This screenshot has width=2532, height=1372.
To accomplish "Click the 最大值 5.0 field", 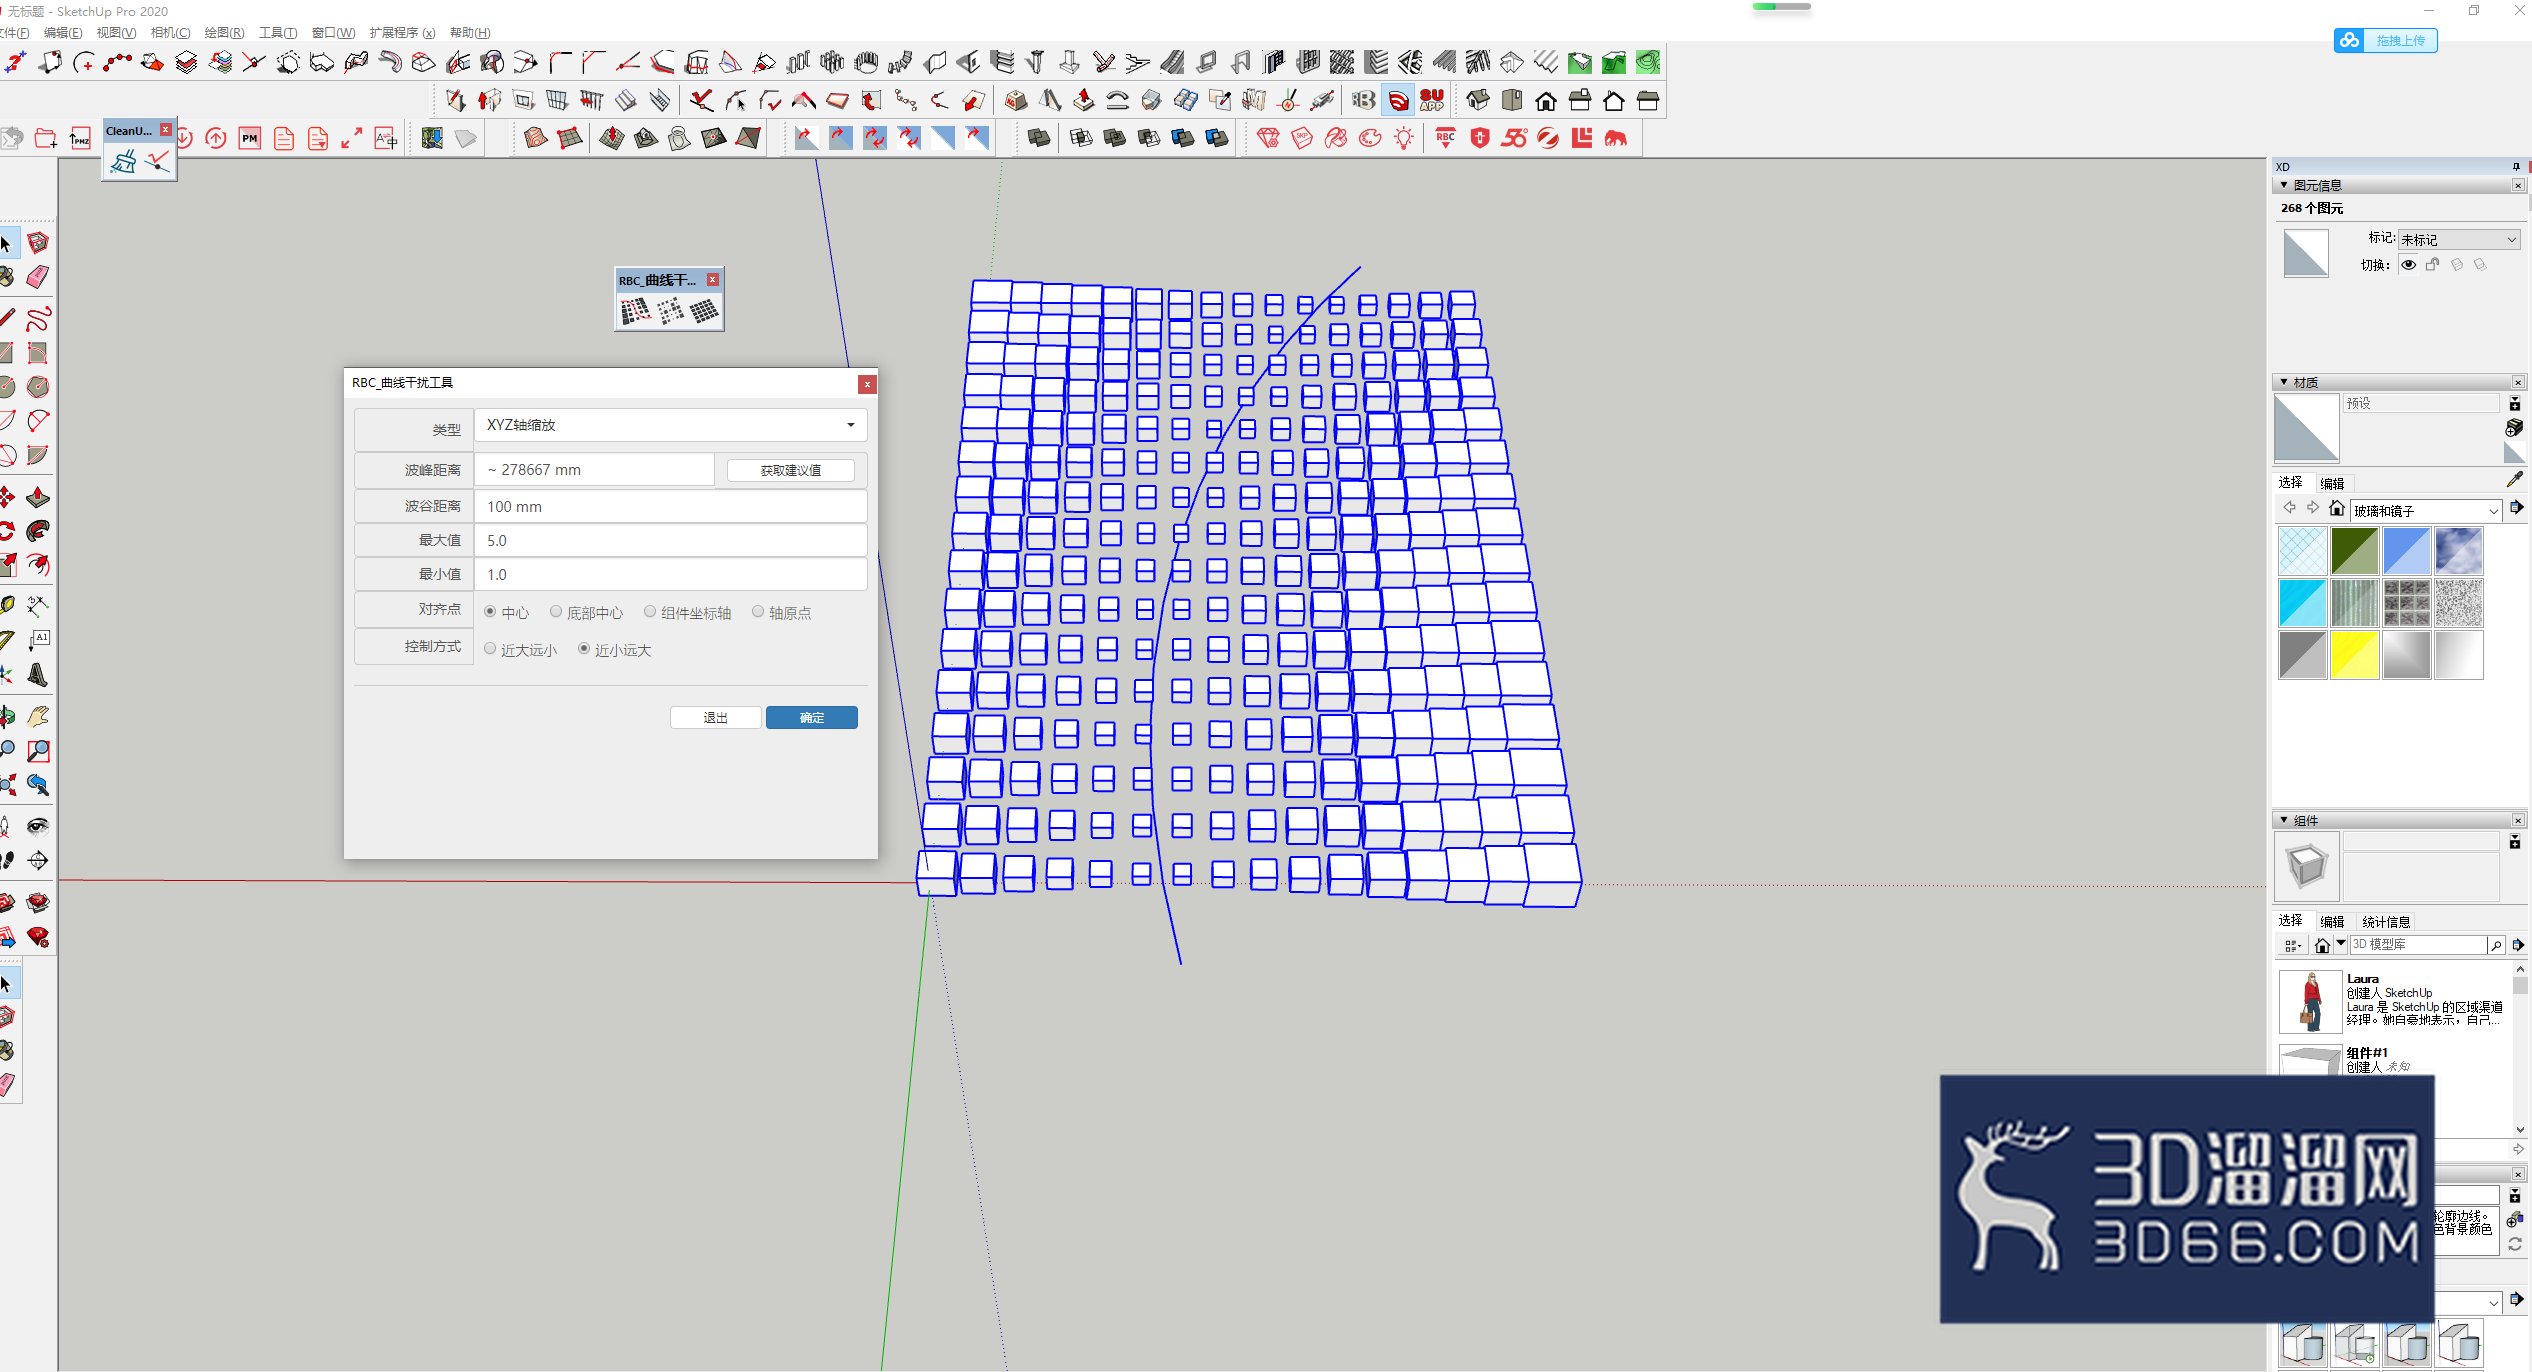I will pyautogui.click(x=670, y=540).
